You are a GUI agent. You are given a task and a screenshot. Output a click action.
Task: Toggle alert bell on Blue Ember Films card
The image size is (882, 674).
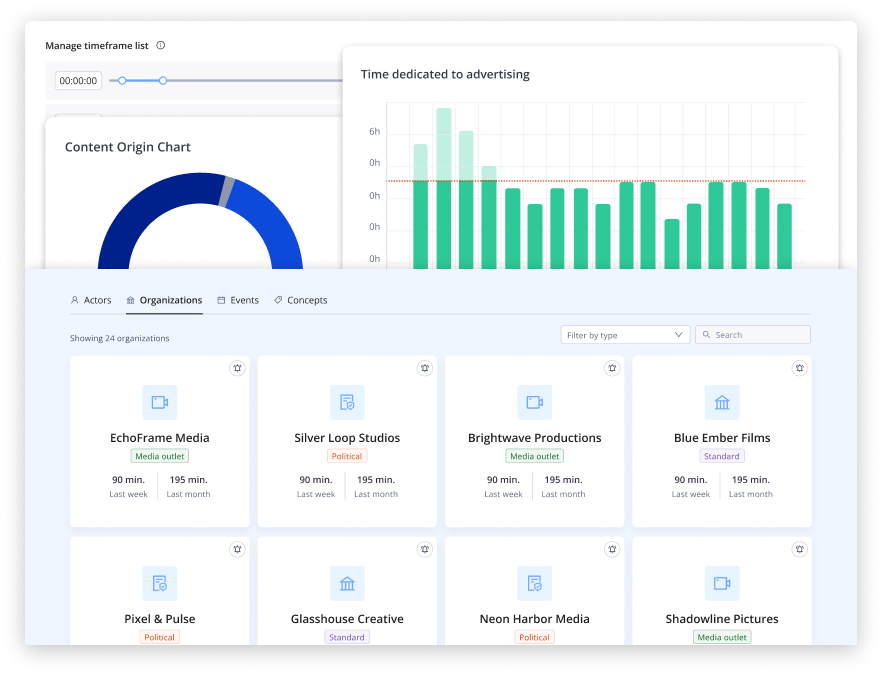(799, 368)
